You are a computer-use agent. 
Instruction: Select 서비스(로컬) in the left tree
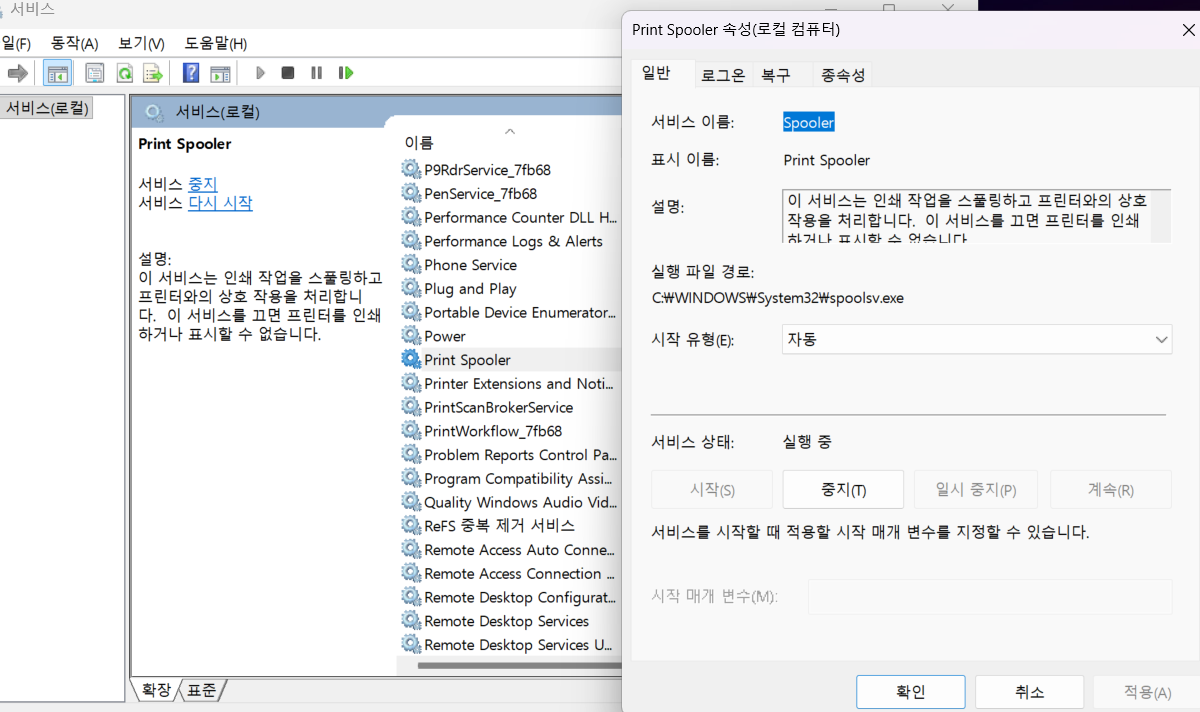[47, 108]
